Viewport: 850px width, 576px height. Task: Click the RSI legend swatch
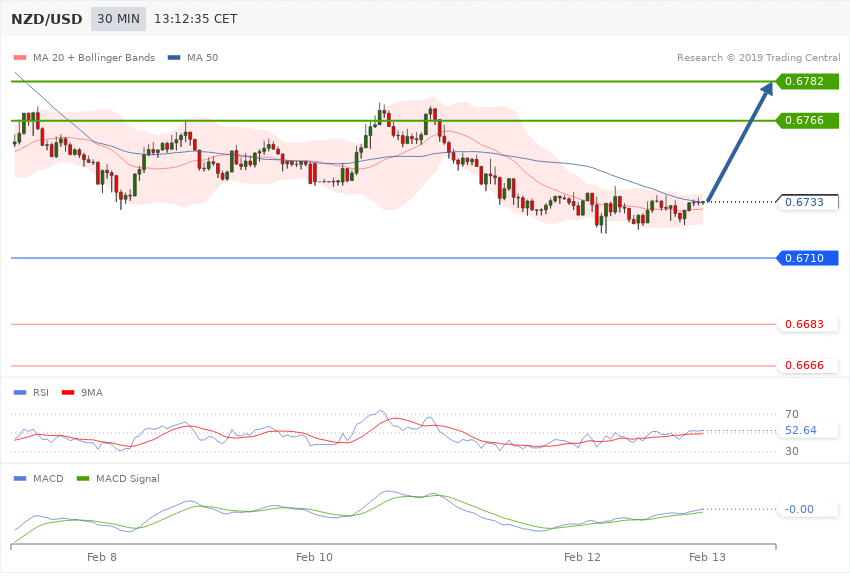(20, 392)
